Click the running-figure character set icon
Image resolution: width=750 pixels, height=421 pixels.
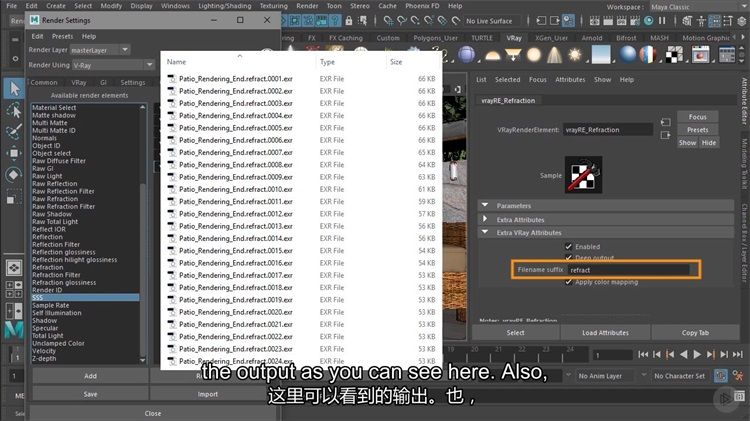coord(737,376)
